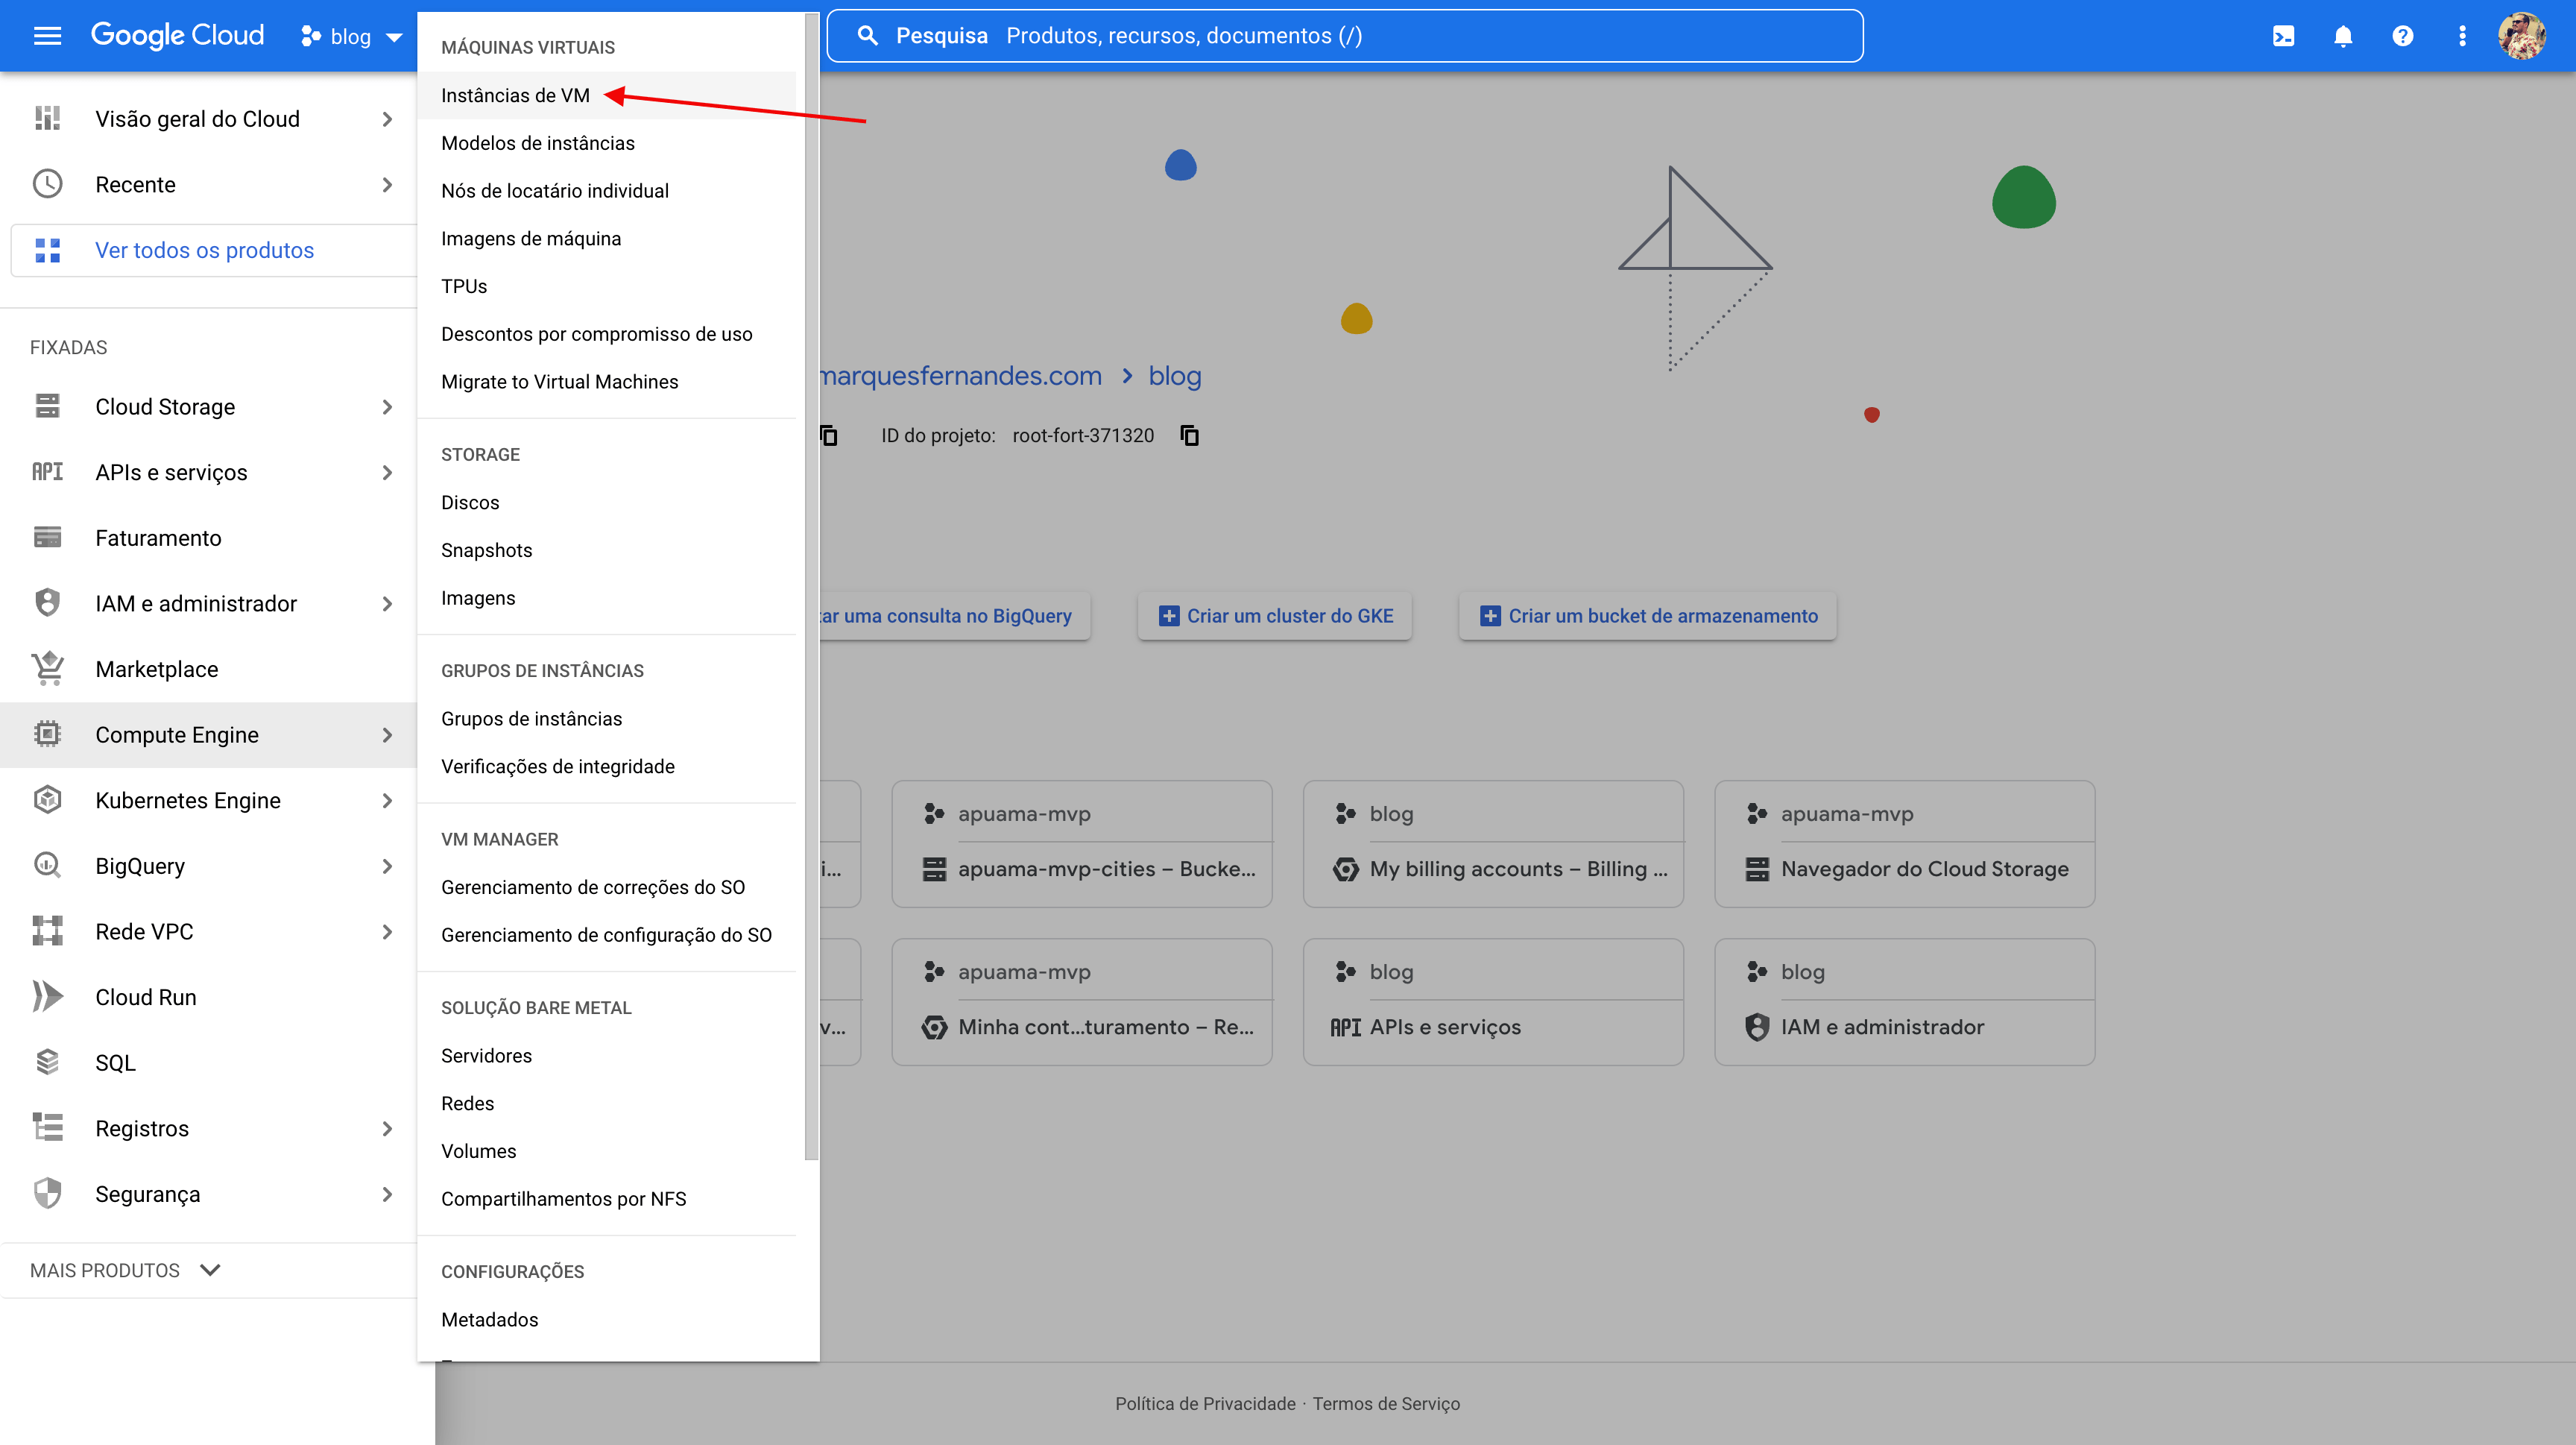Expand the BigQuery submenu arrow
The height and width of the screenshot is (1445, 2576).
pyautogui.click(x=387, y=865)
